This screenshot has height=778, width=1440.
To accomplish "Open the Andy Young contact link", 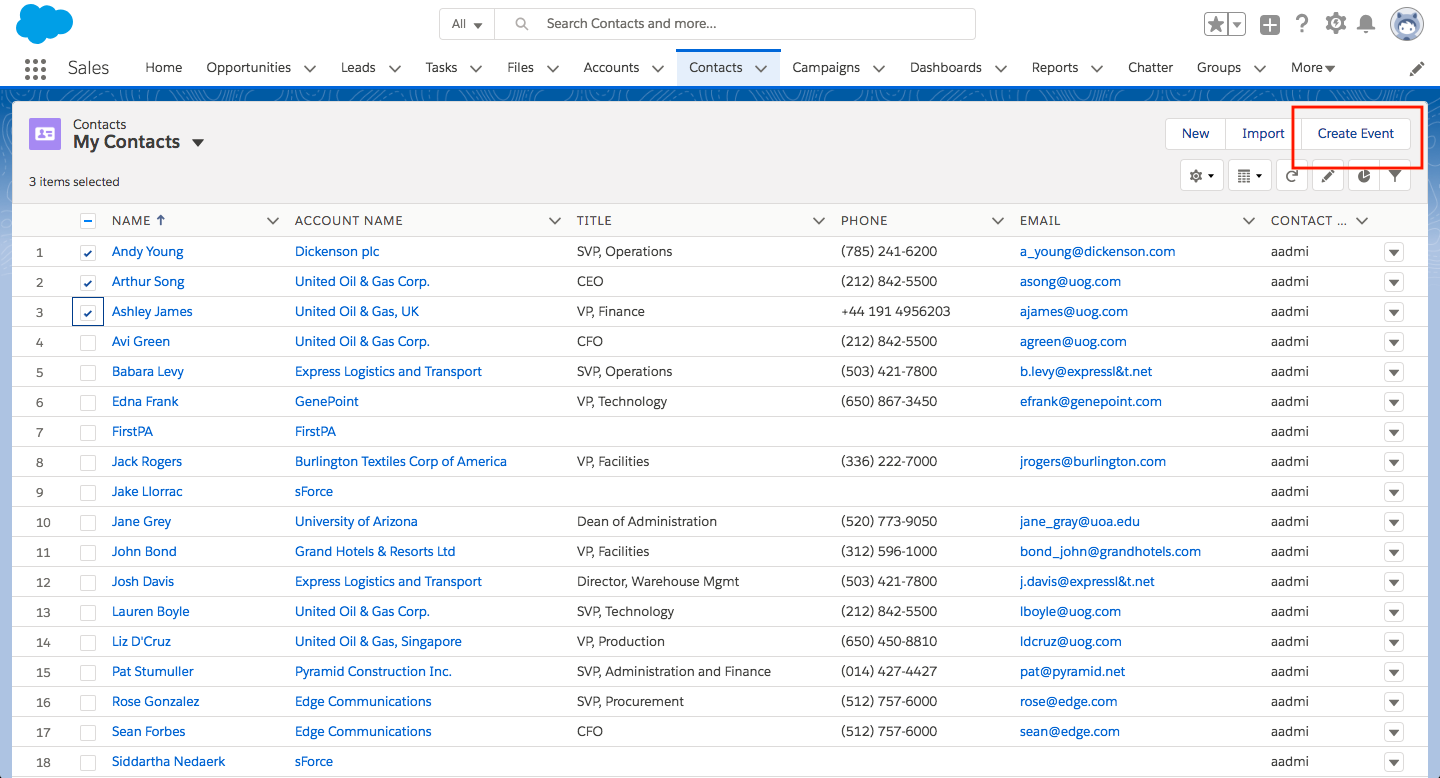I will [x=148, y=252].
